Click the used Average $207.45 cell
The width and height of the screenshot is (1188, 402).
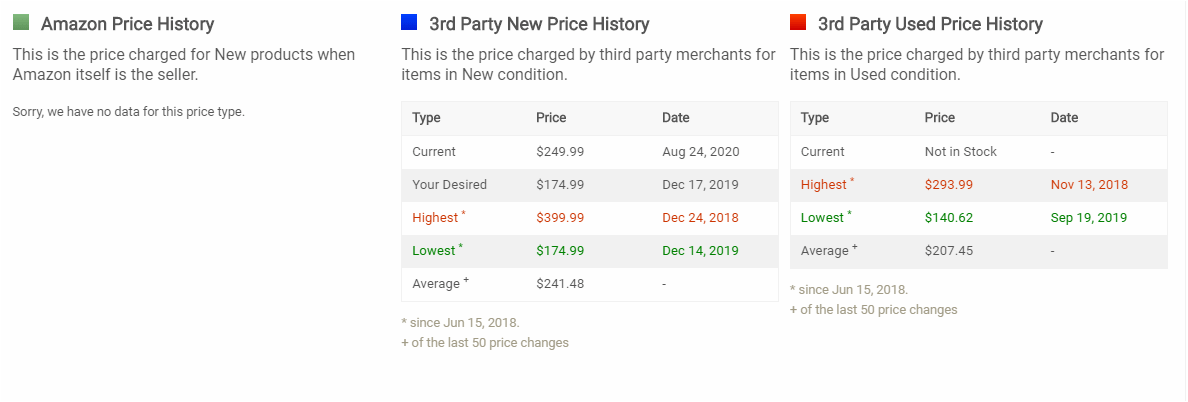949,251
